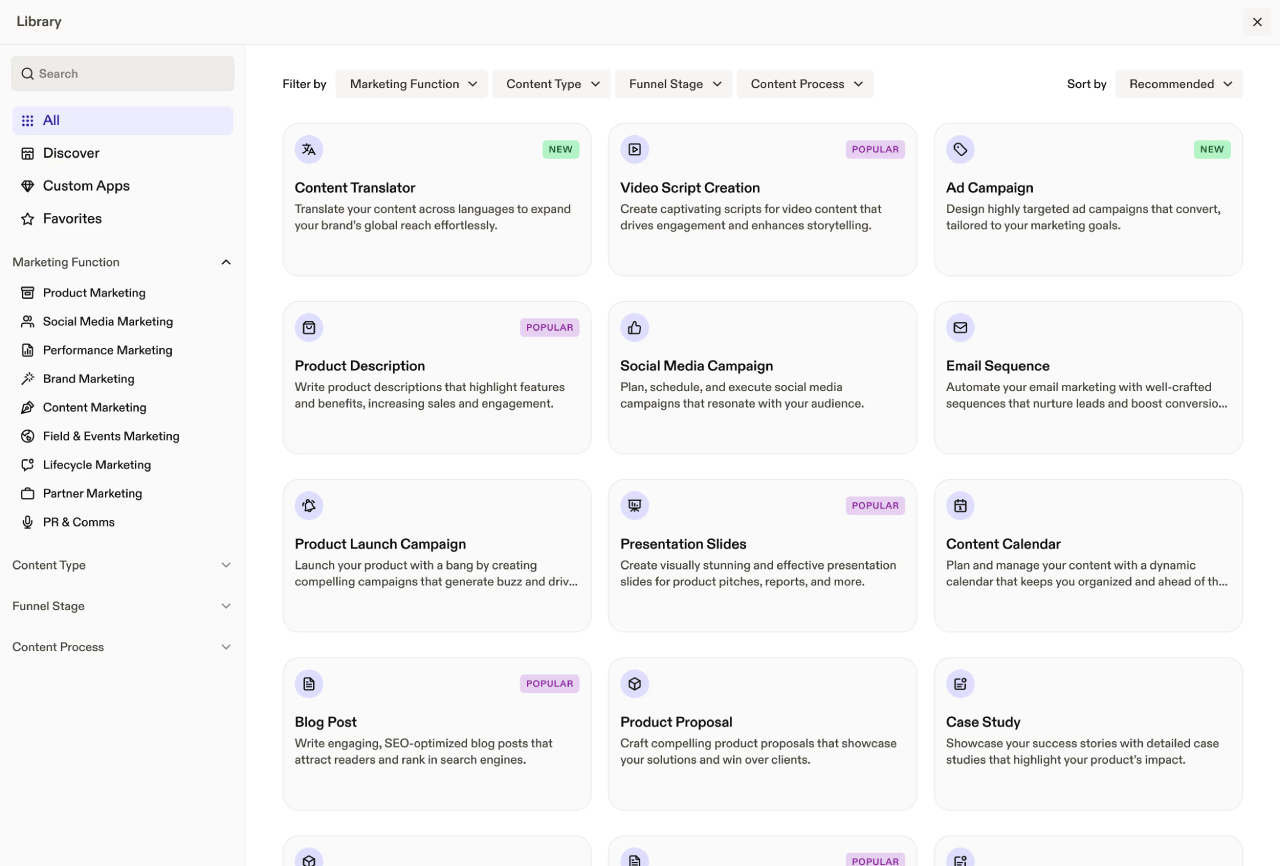Click the Video Script Creation play icon
This screenshot has width=1280, height=866.
(634, 150)
